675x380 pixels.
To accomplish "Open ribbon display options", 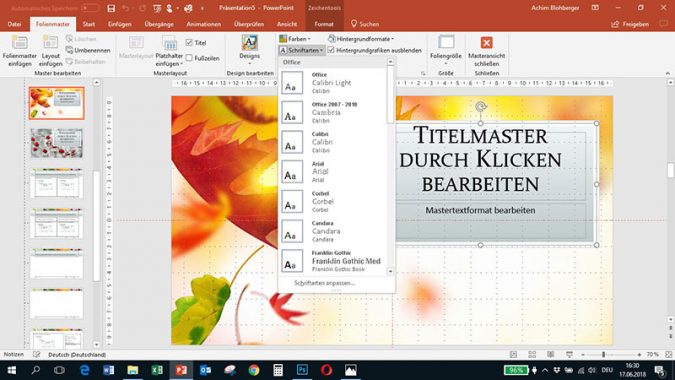I will (595, 8).
